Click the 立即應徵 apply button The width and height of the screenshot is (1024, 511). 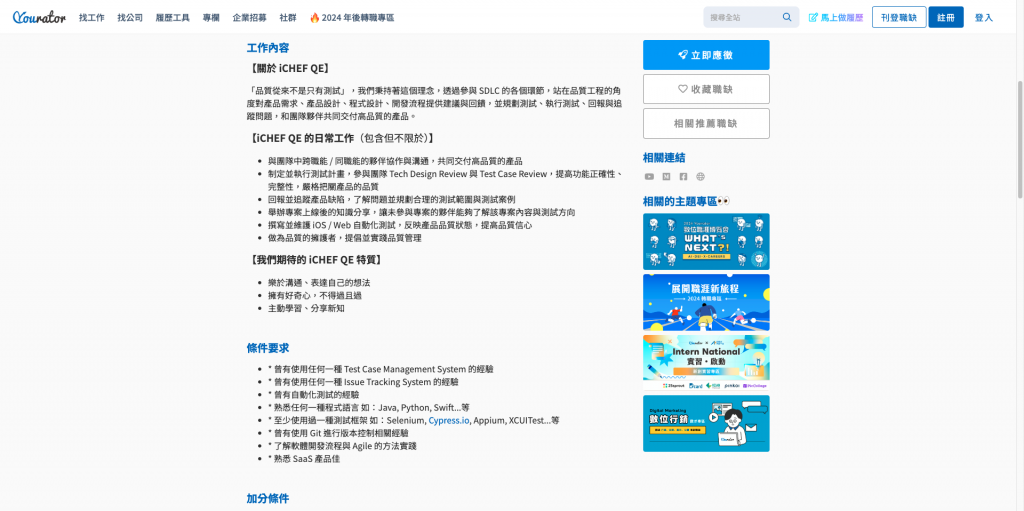pyautogui.click(x=706, y=55)
